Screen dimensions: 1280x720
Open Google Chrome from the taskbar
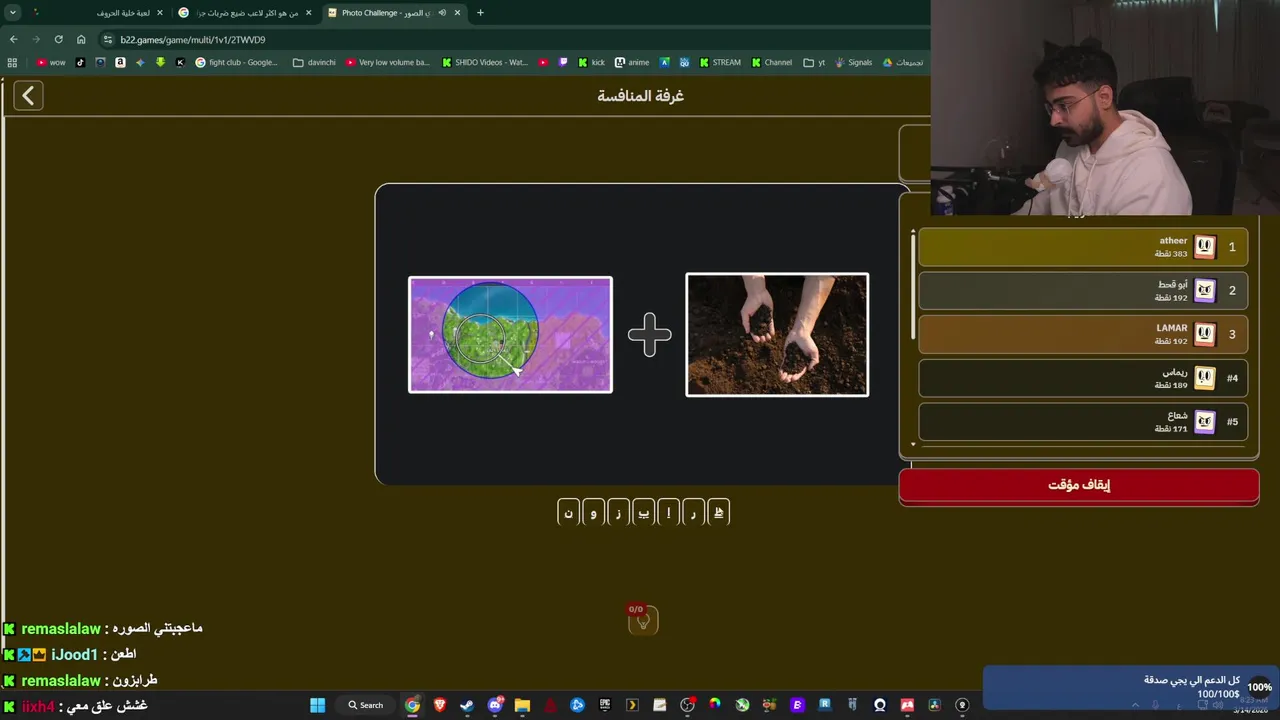click(x=412, y=705)
